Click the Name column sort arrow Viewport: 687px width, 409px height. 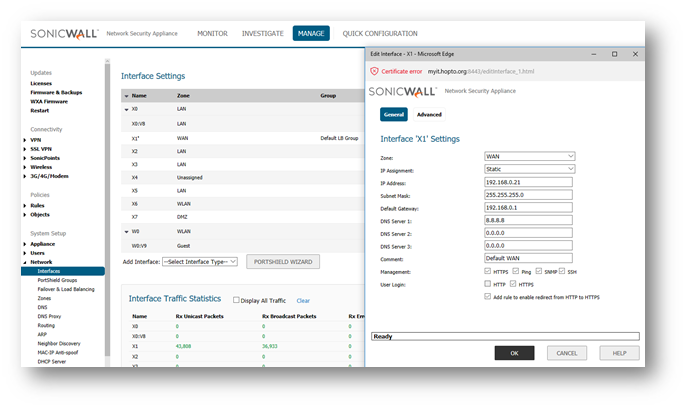pos(126,96)
